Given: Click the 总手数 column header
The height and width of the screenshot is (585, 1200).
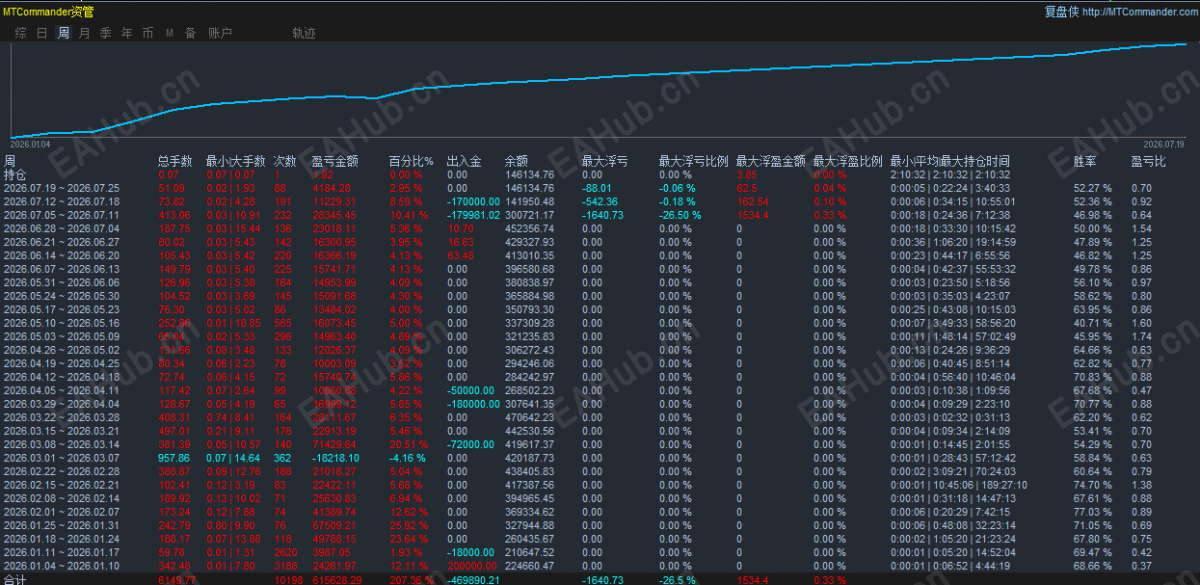Looking at the screenshot, I should click(x=175, y=161).
